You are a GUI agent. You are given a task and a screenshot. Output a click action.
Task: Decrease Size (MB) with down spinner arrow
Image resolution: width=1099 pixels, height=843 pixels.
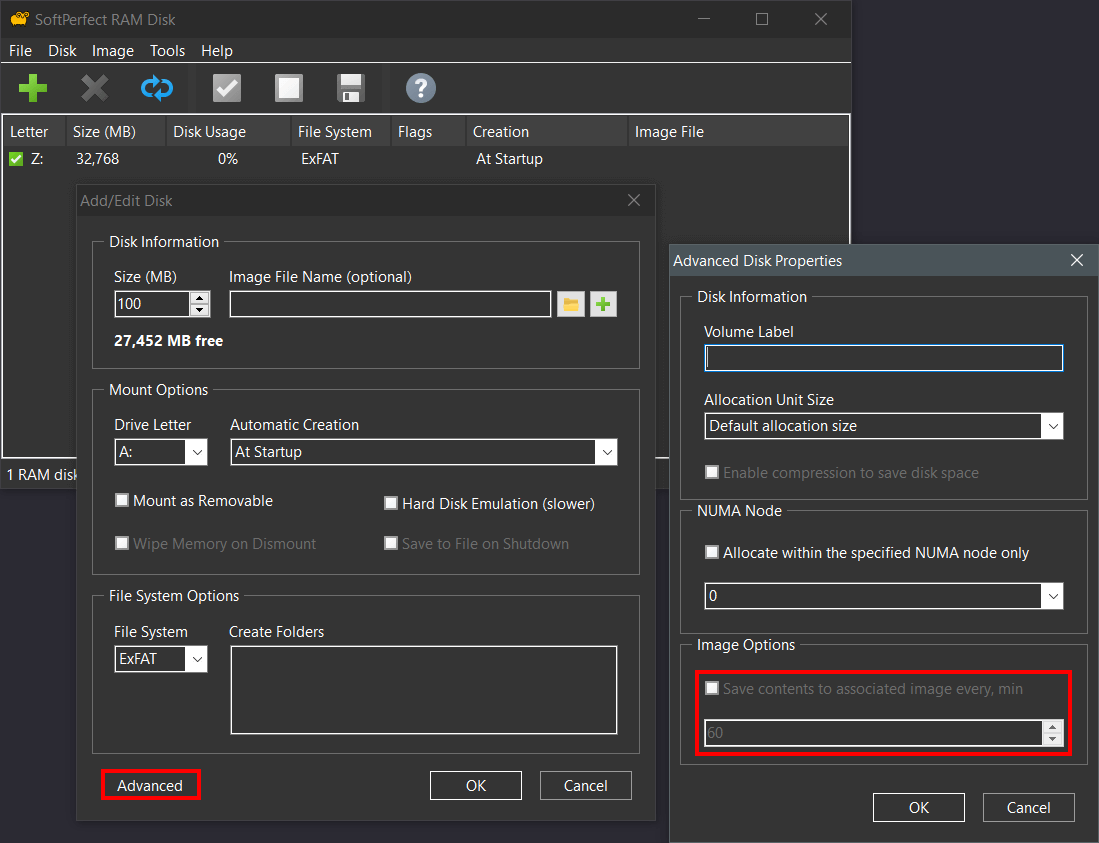200,310
